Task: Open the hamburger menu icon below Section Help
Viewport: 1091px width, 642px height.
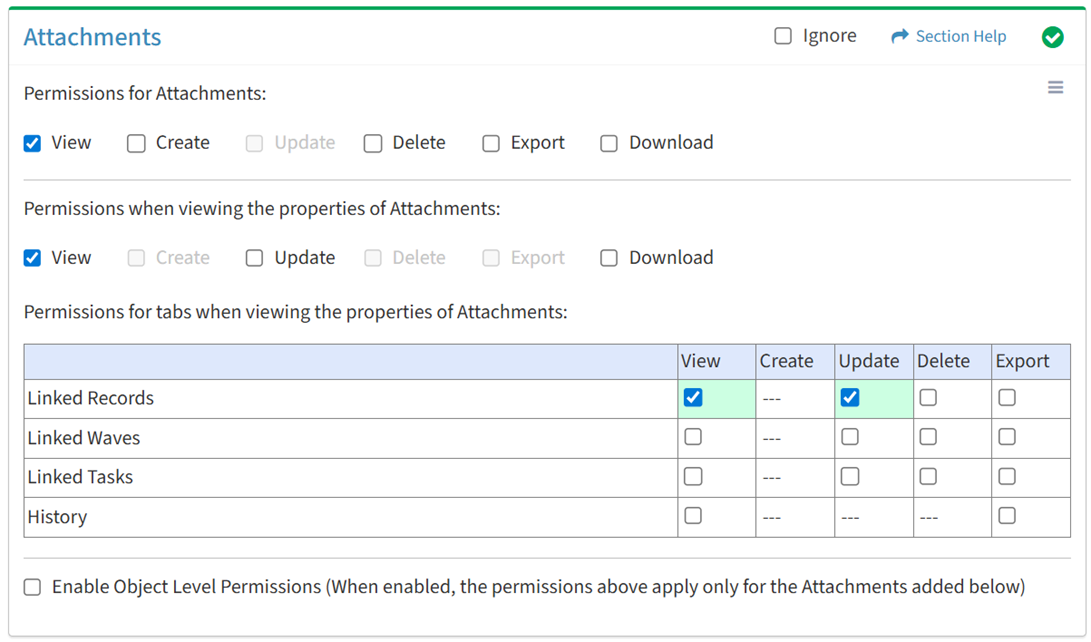Action: pyautogui.click(x=1055, y=87)
